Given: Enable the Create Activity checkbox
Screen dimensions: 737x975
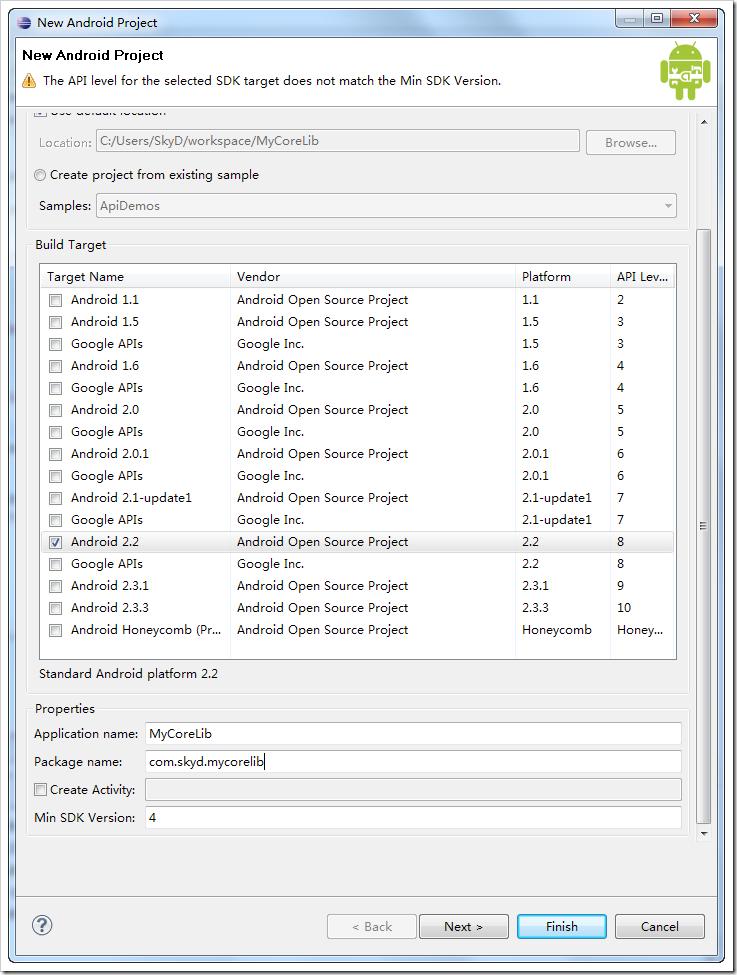Looking at the screenshot, I should point(41,790).
